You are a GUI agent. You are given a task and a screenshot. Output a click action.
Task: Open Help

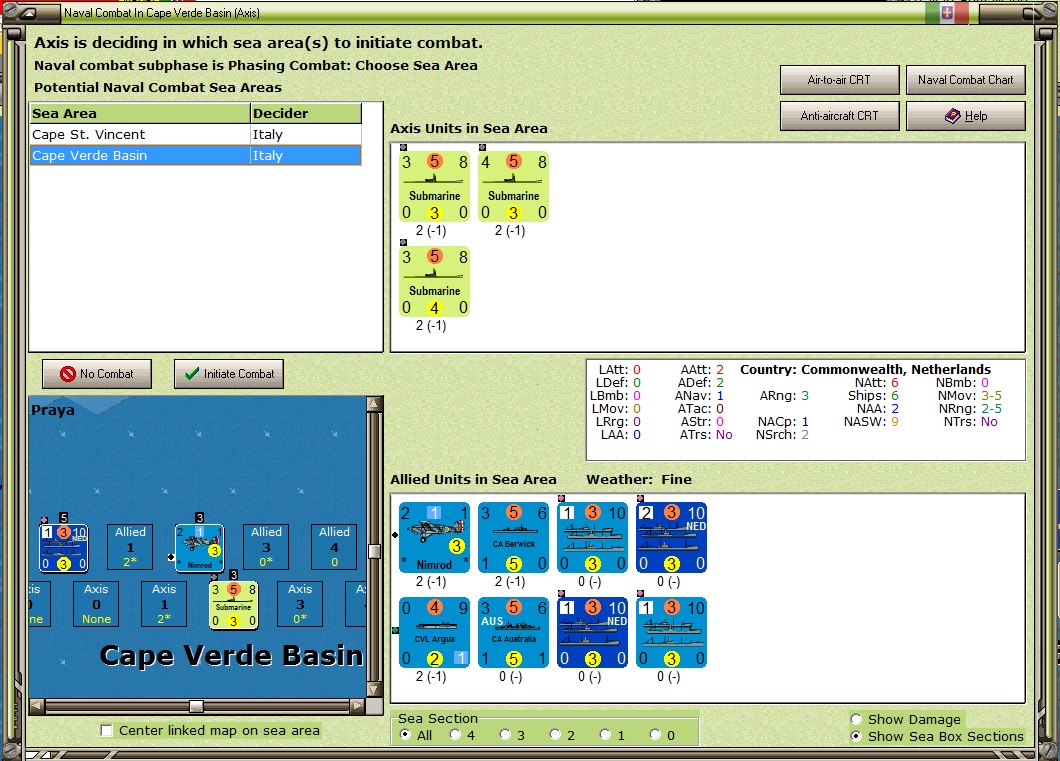pos(965,116)
